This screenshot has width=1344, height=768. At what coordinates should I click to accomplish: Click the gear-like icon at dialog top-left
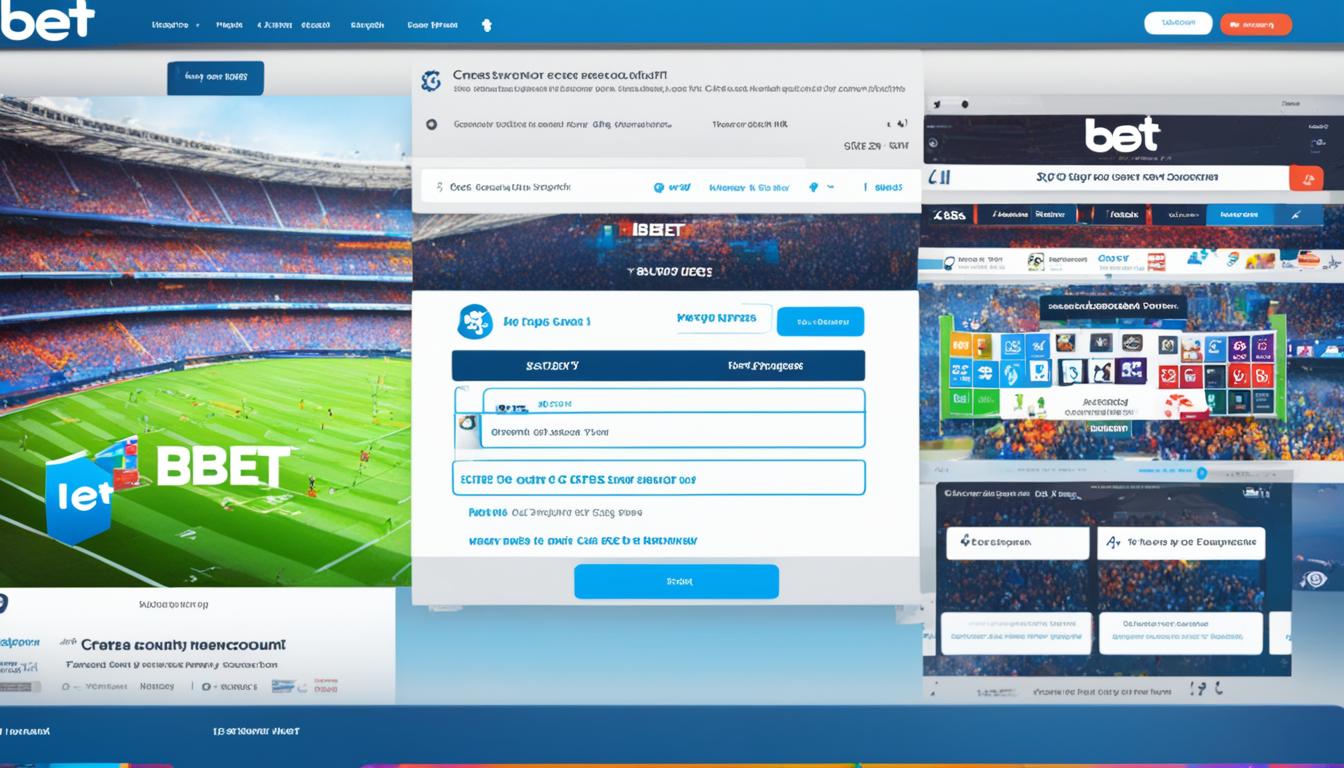431,81
